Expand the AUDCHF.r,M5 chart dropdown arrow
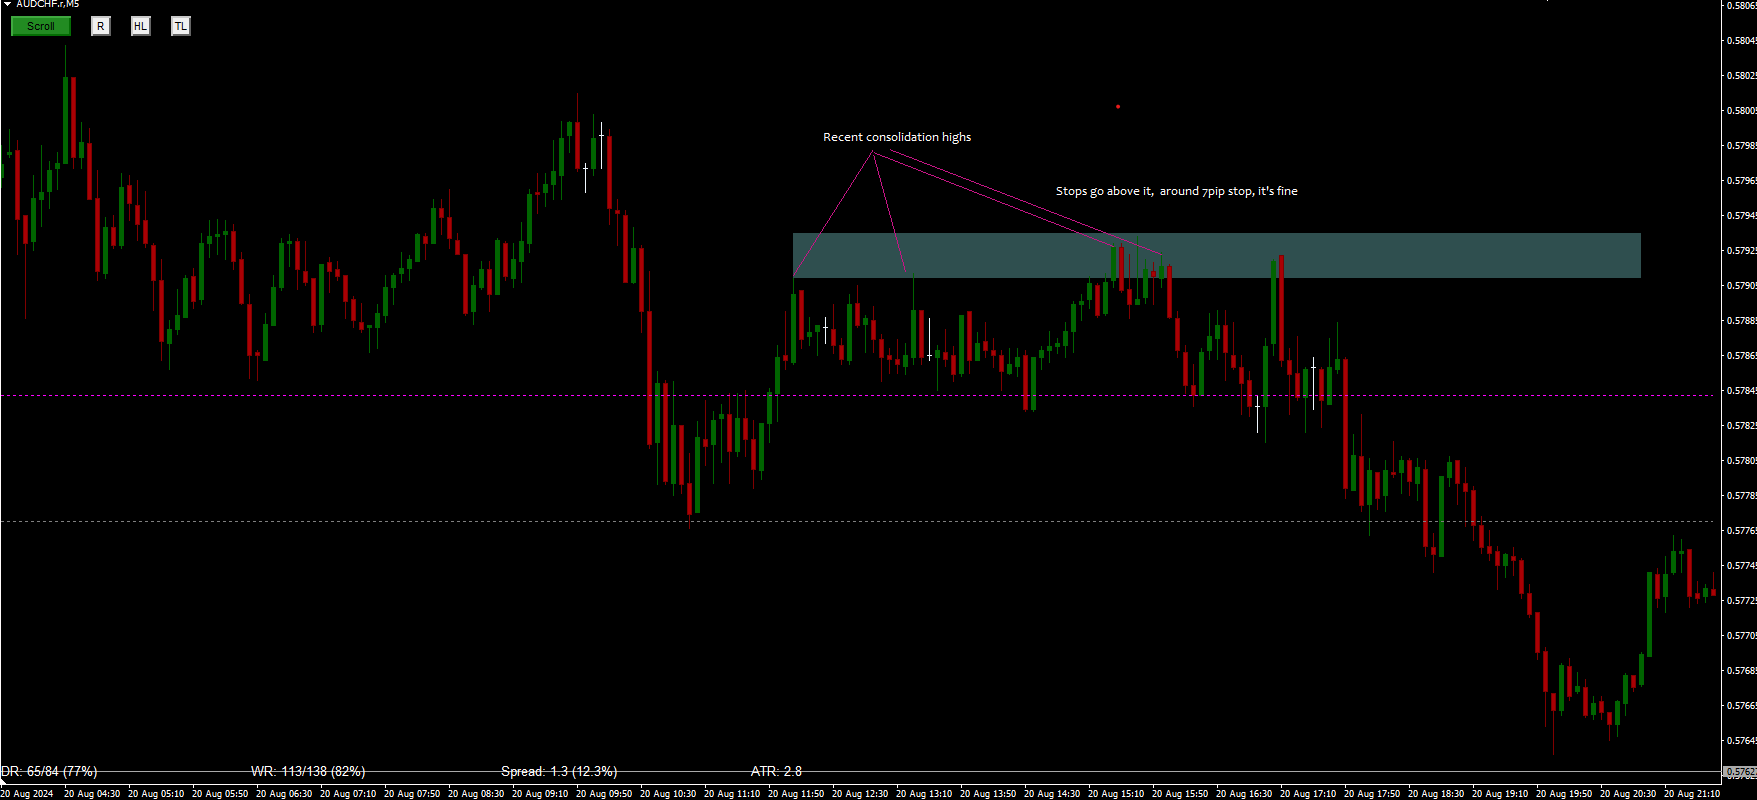 [7, 4]
